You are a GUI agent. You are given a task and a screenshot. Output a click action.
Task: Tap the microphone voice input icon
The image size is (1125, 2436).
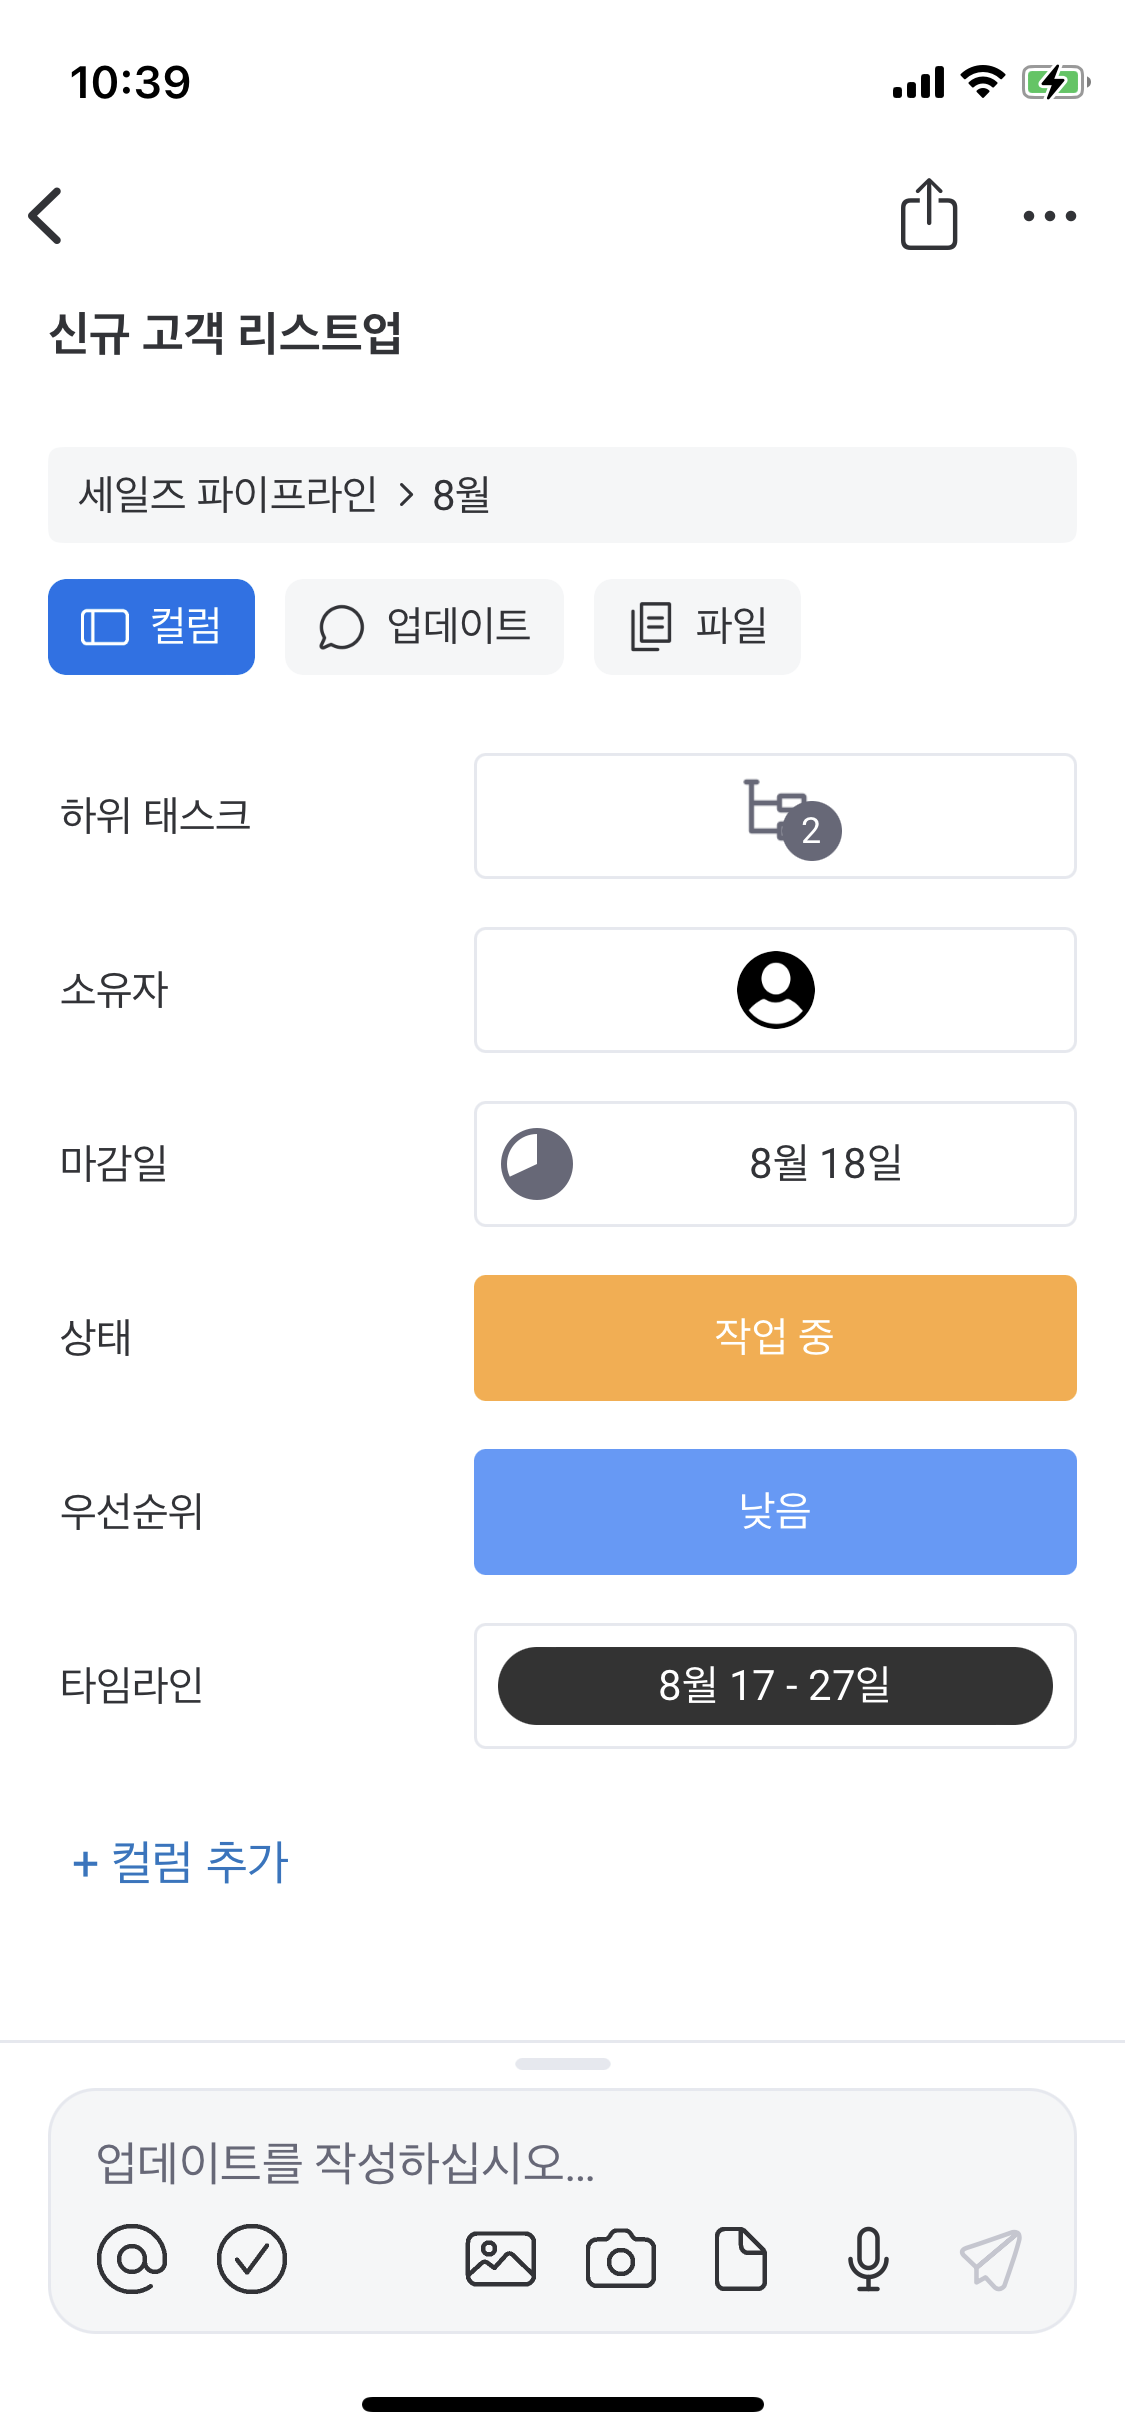pos(868,2259)
